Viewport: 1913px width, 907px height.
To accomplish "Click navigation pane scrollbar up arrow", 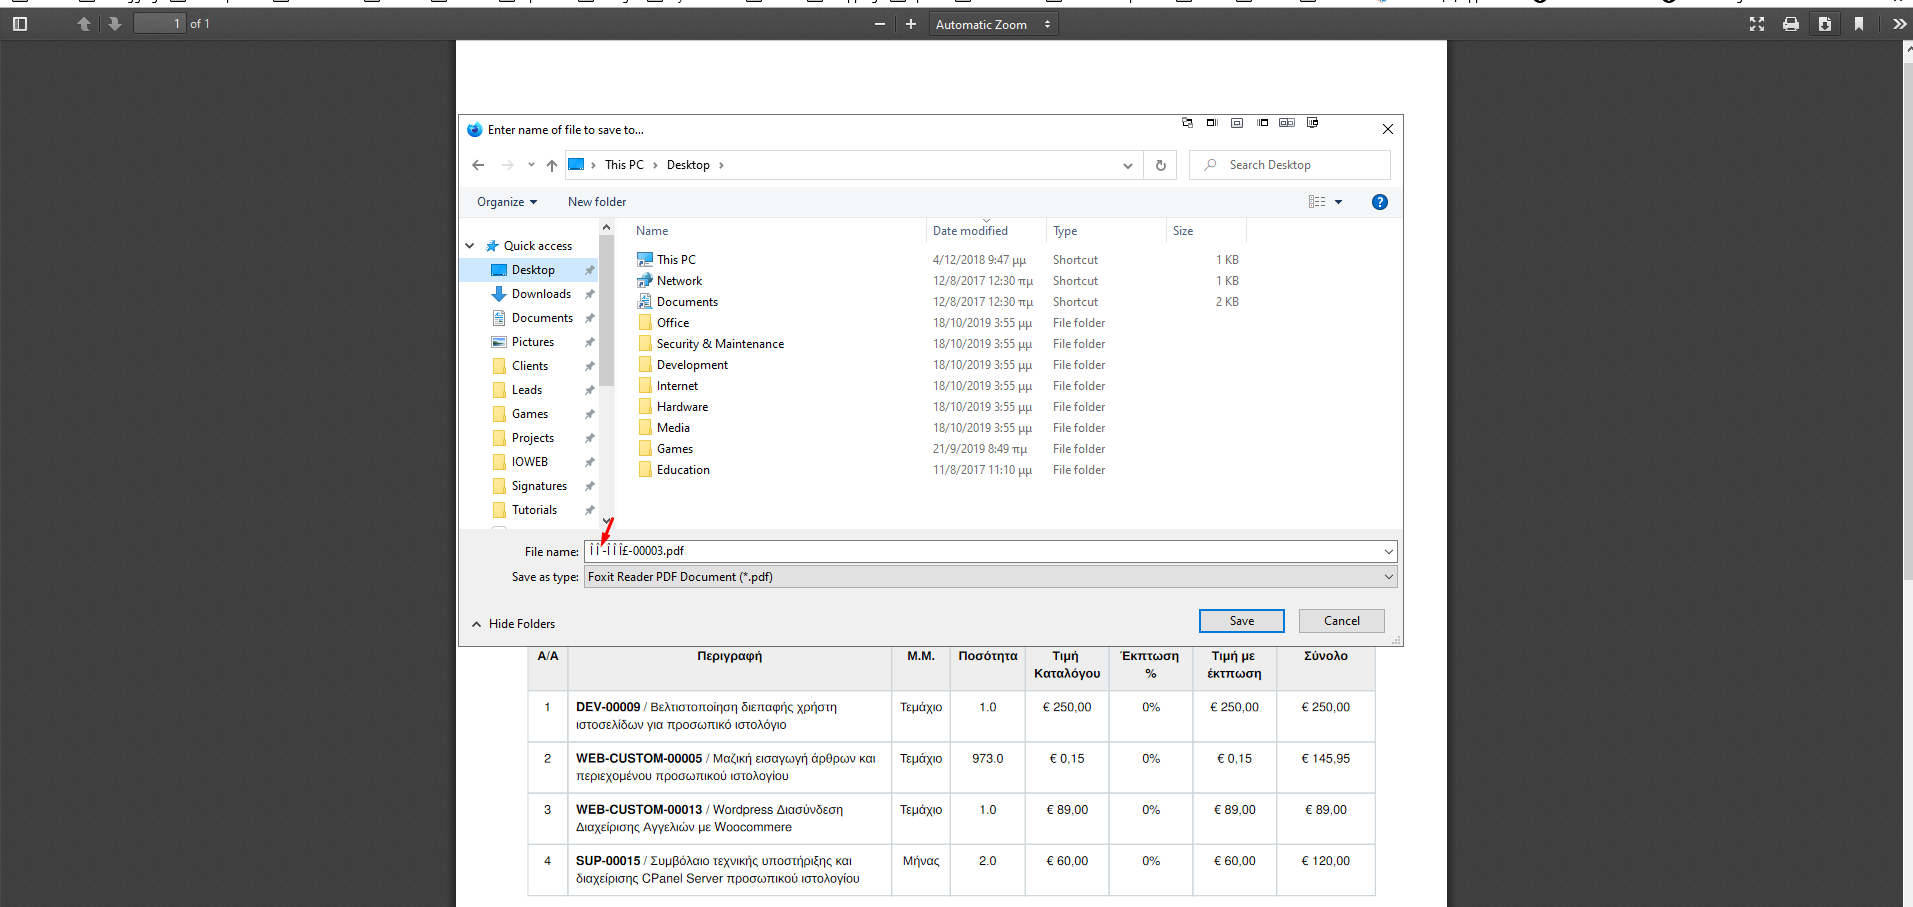I will [x=606, y=228].
